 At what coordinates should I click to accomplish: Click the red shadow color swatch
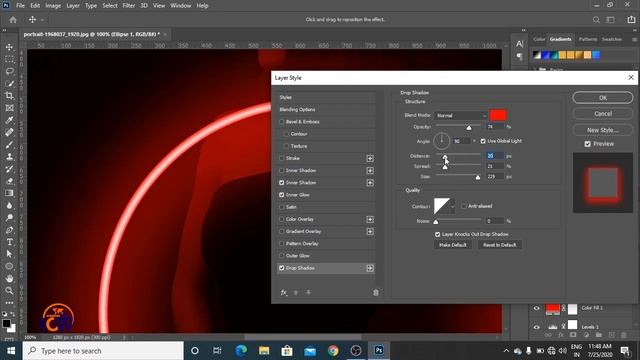click(498, 116)
